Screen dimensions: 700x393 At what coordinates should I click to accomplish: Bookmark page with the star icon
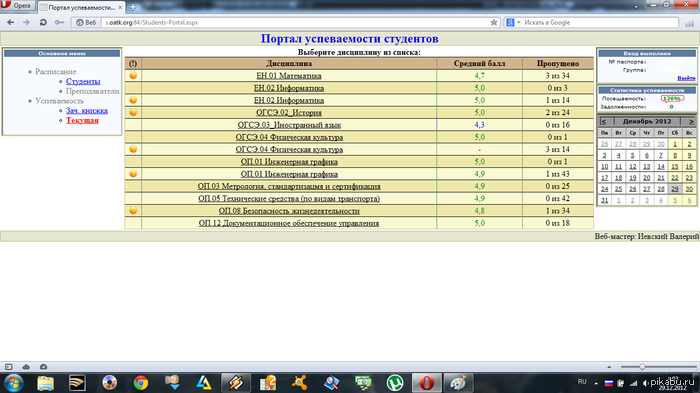(x=494, y=22)
